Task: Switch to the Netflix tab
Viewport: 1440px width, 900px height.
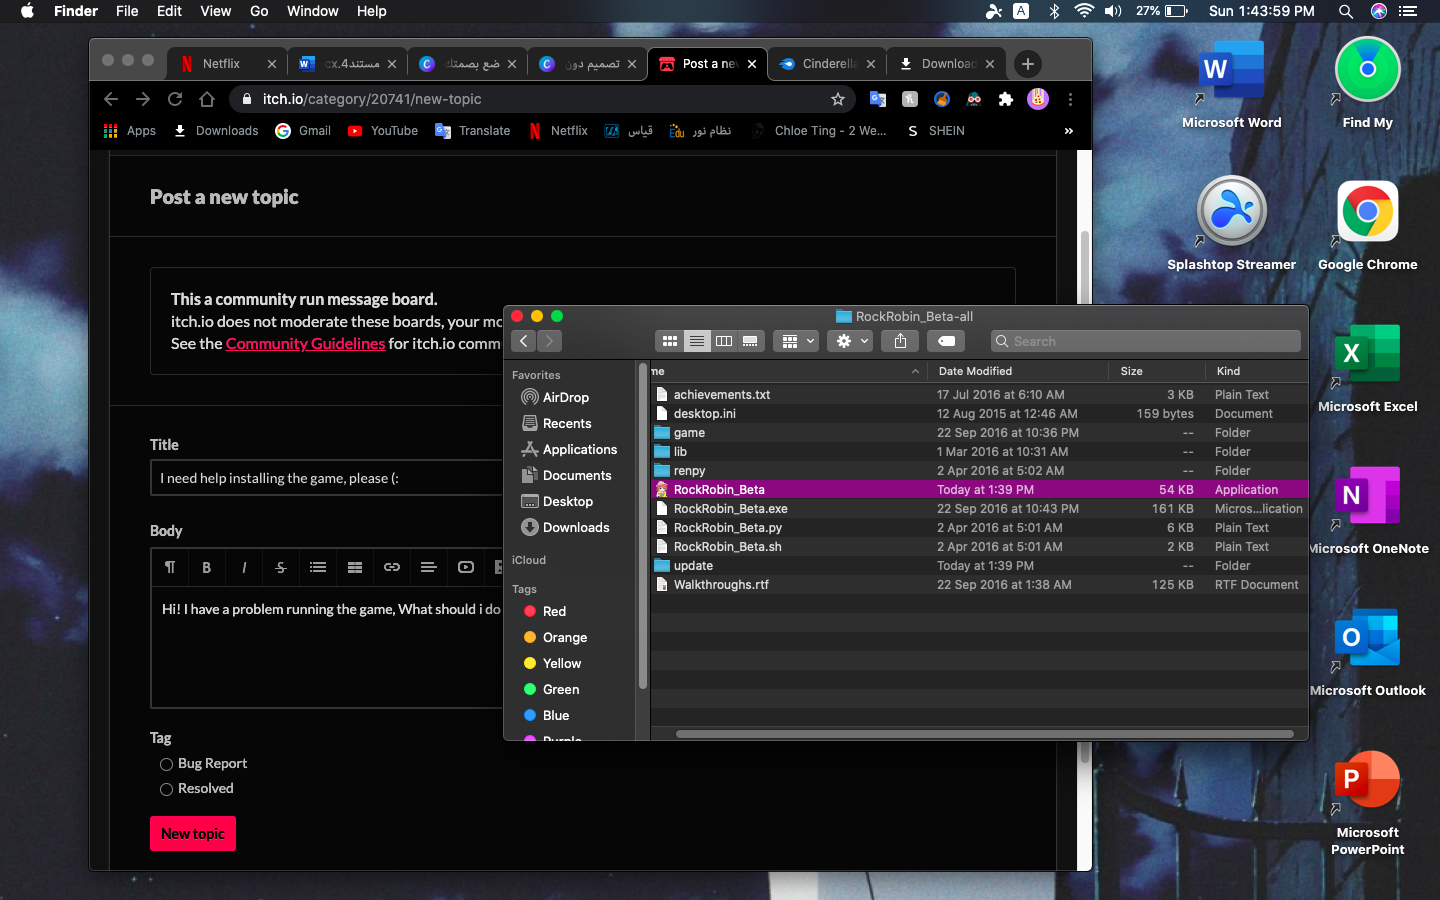Action: click(227, 64)
